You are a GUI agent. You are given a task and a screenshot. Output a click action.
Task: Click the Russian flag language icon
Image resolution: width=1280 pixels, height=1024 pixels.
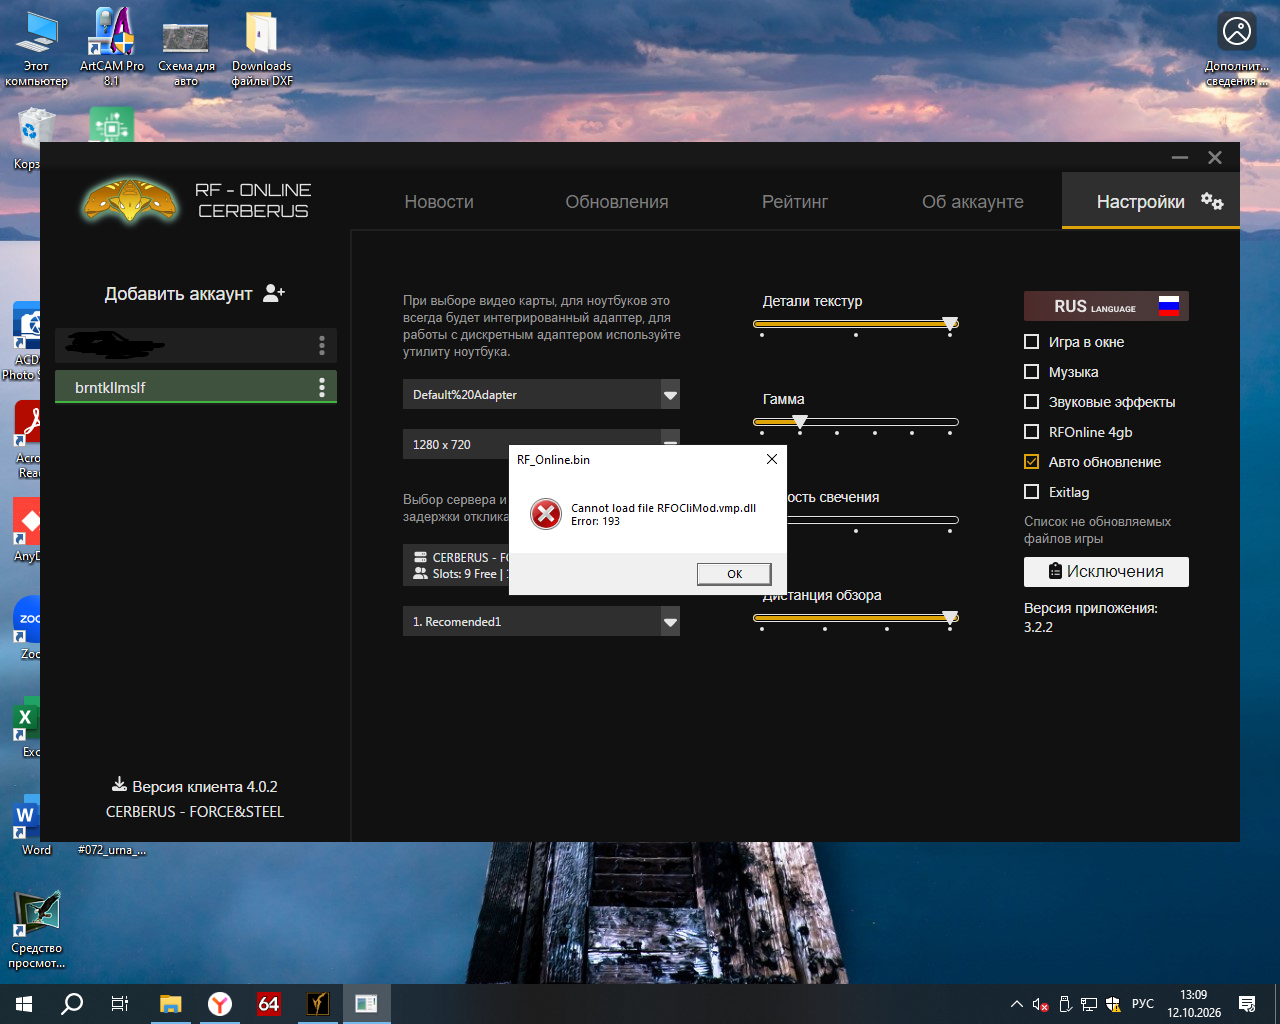(1169, 306)
